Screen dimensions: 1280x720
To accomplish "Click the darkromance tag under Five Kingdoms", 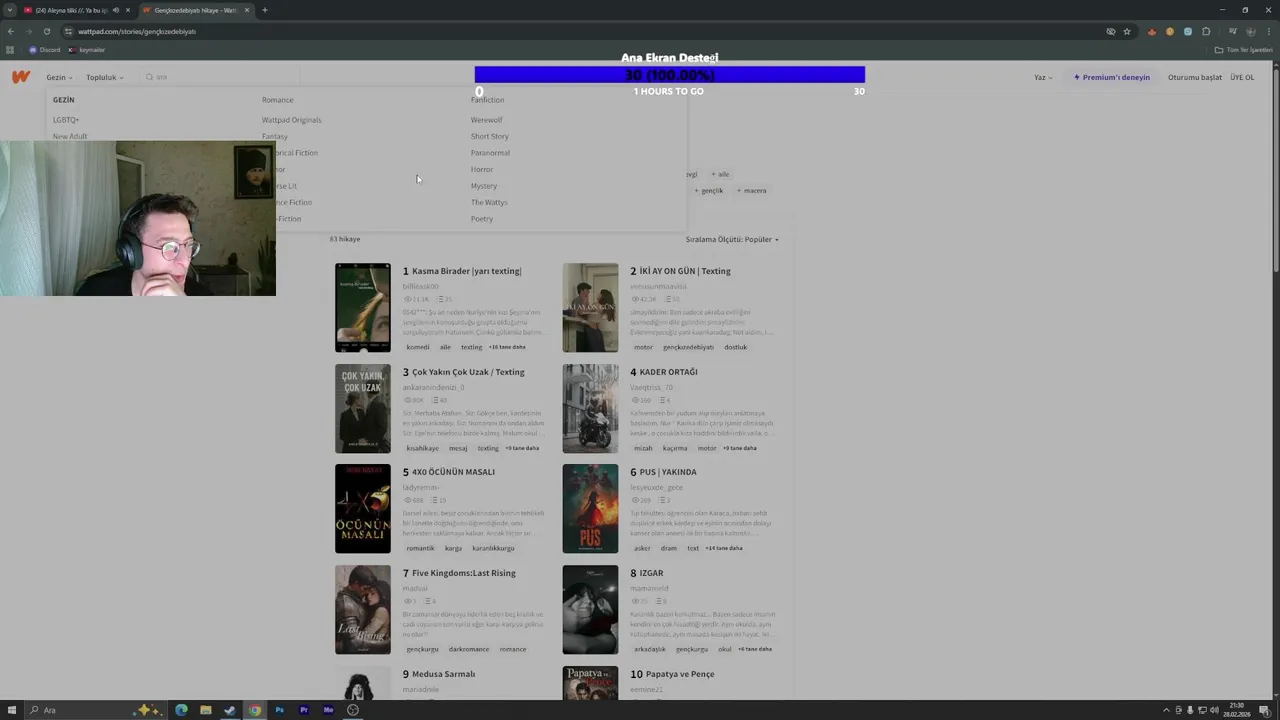I will (469, 649).
